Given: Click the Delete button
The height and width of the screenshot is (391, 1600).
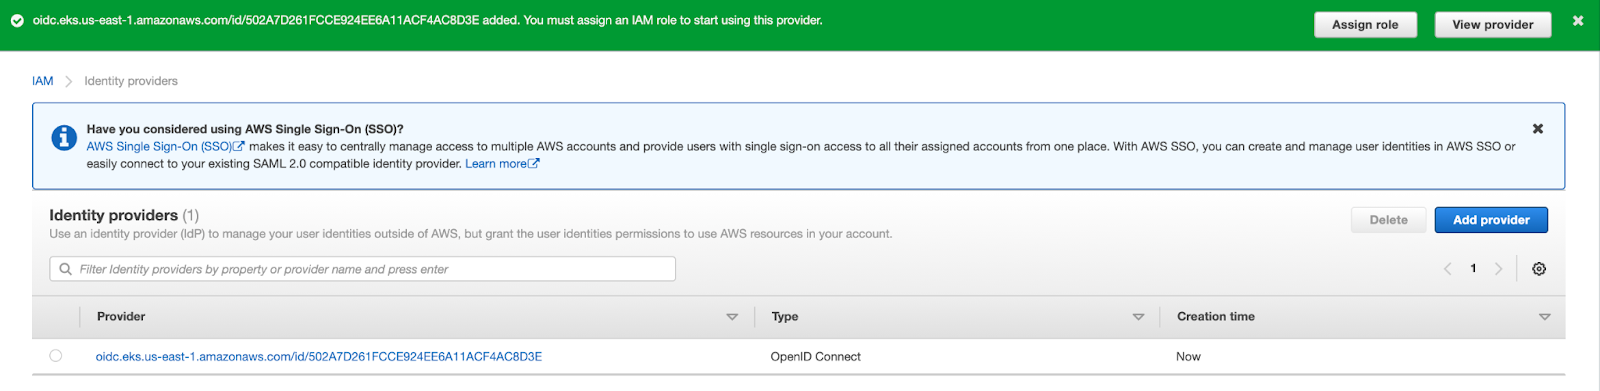Looking at the screenshot, I should [x=1388, y=220].
